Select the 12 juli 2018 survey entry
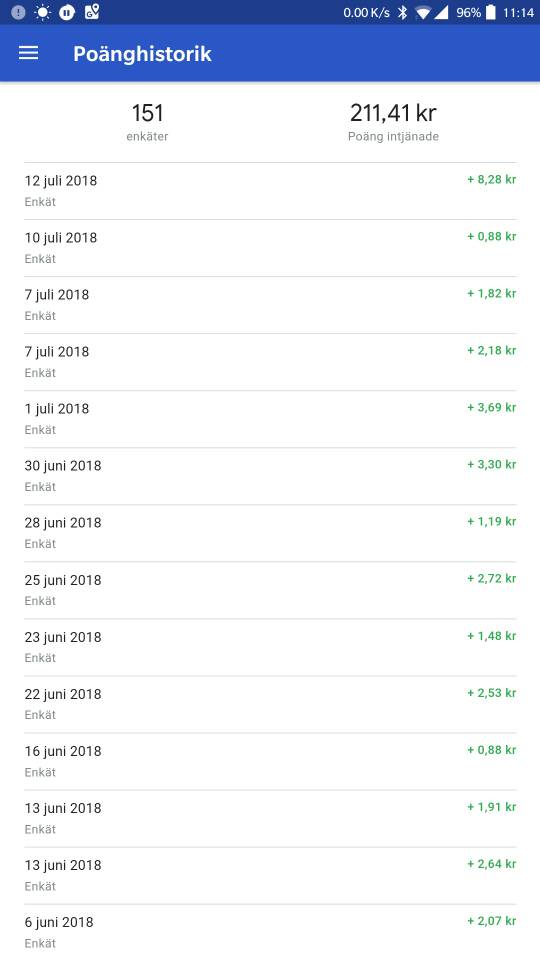This screenshot has height=960, width=540. click(270, 191)
